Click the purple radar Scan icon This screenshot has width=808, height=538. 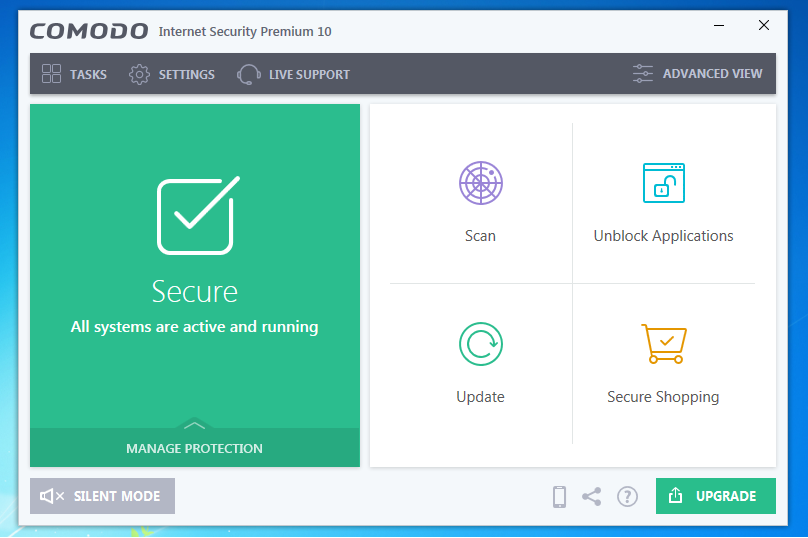(x=481, y=183)
